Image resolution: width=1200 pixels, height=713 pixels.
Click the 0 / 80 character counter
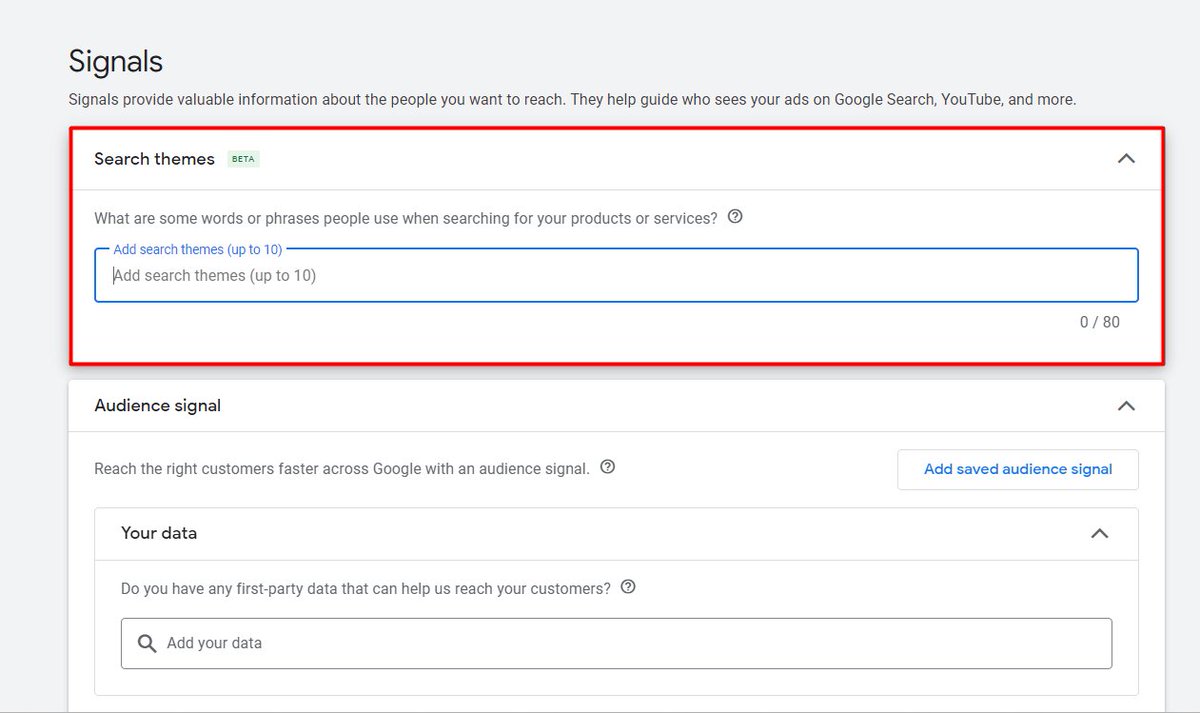[1100, 322]
